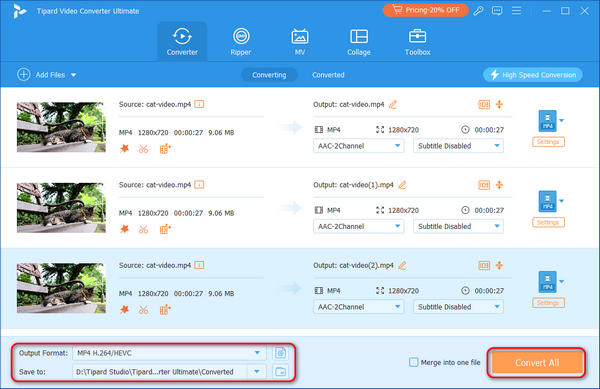Select the Converting list tab
This screenshot has width=600, height=389.
269,75
